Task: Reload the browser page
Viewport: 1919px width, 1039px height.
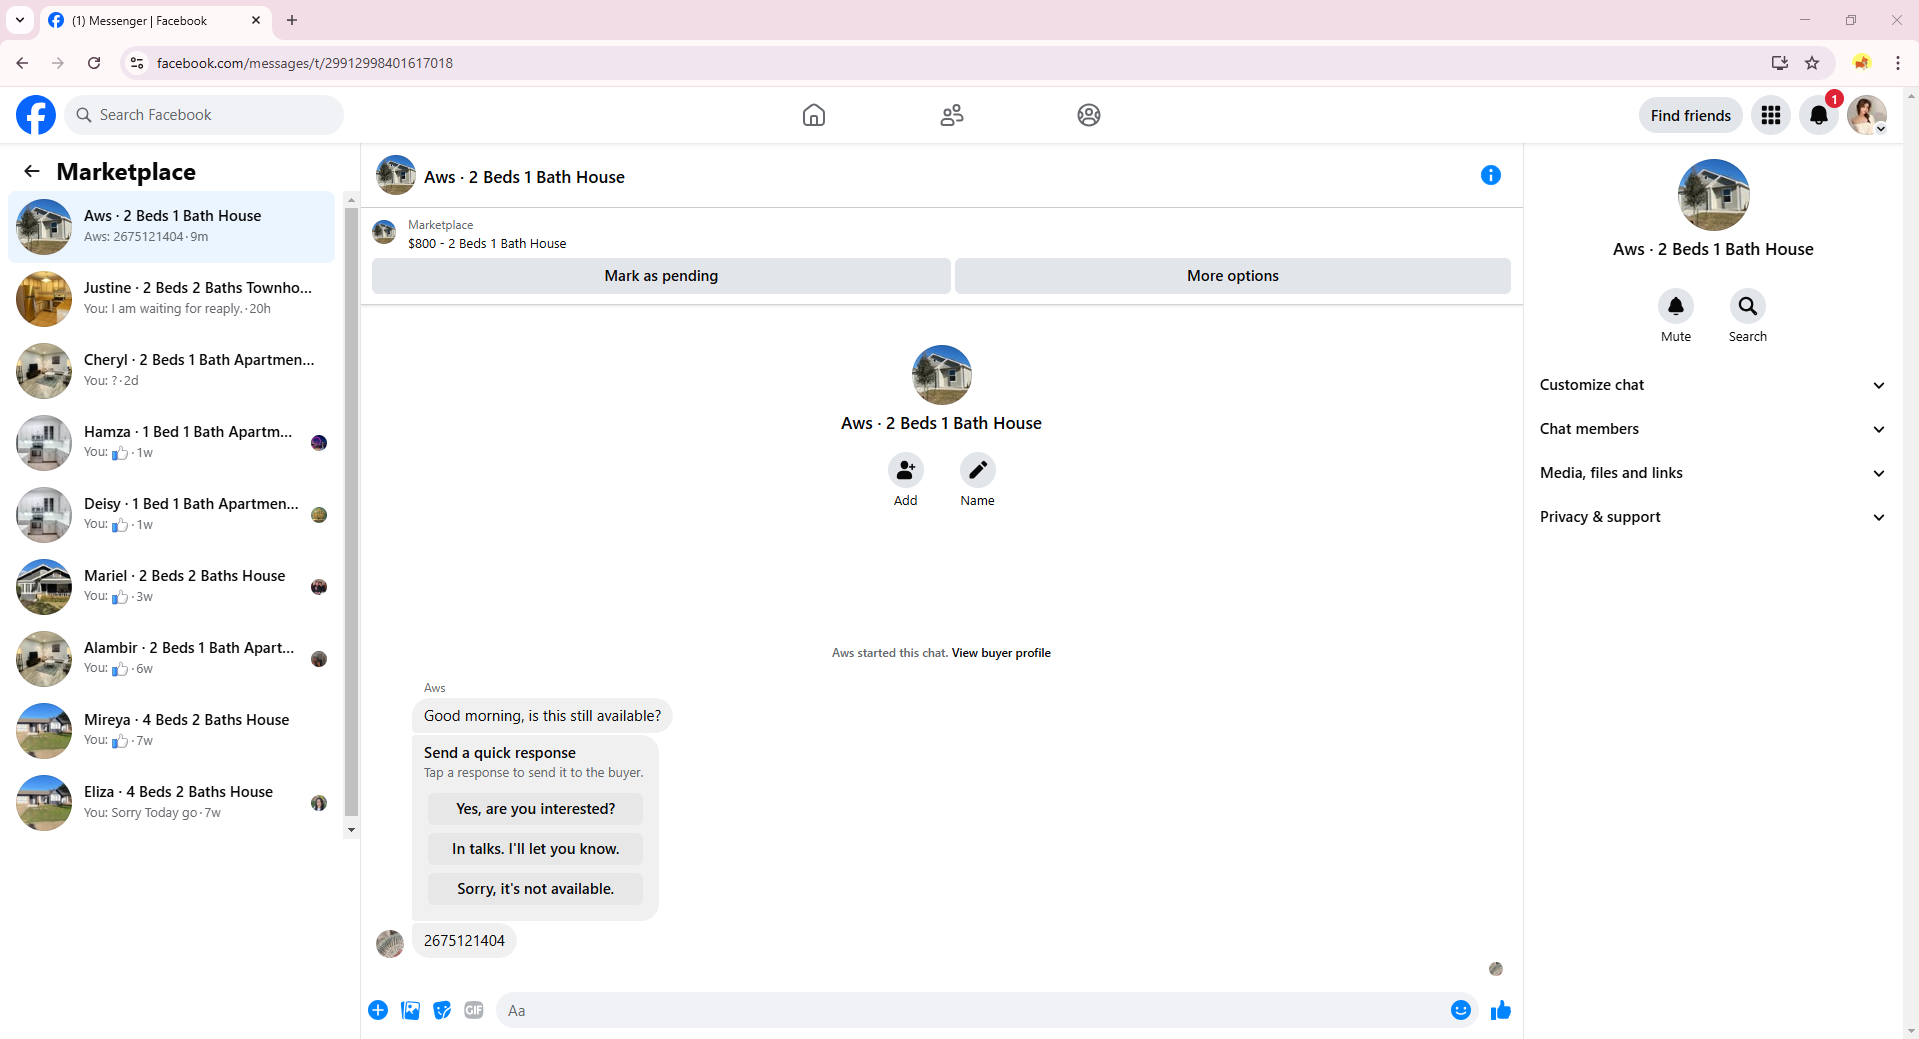Action: pos(94,63)
